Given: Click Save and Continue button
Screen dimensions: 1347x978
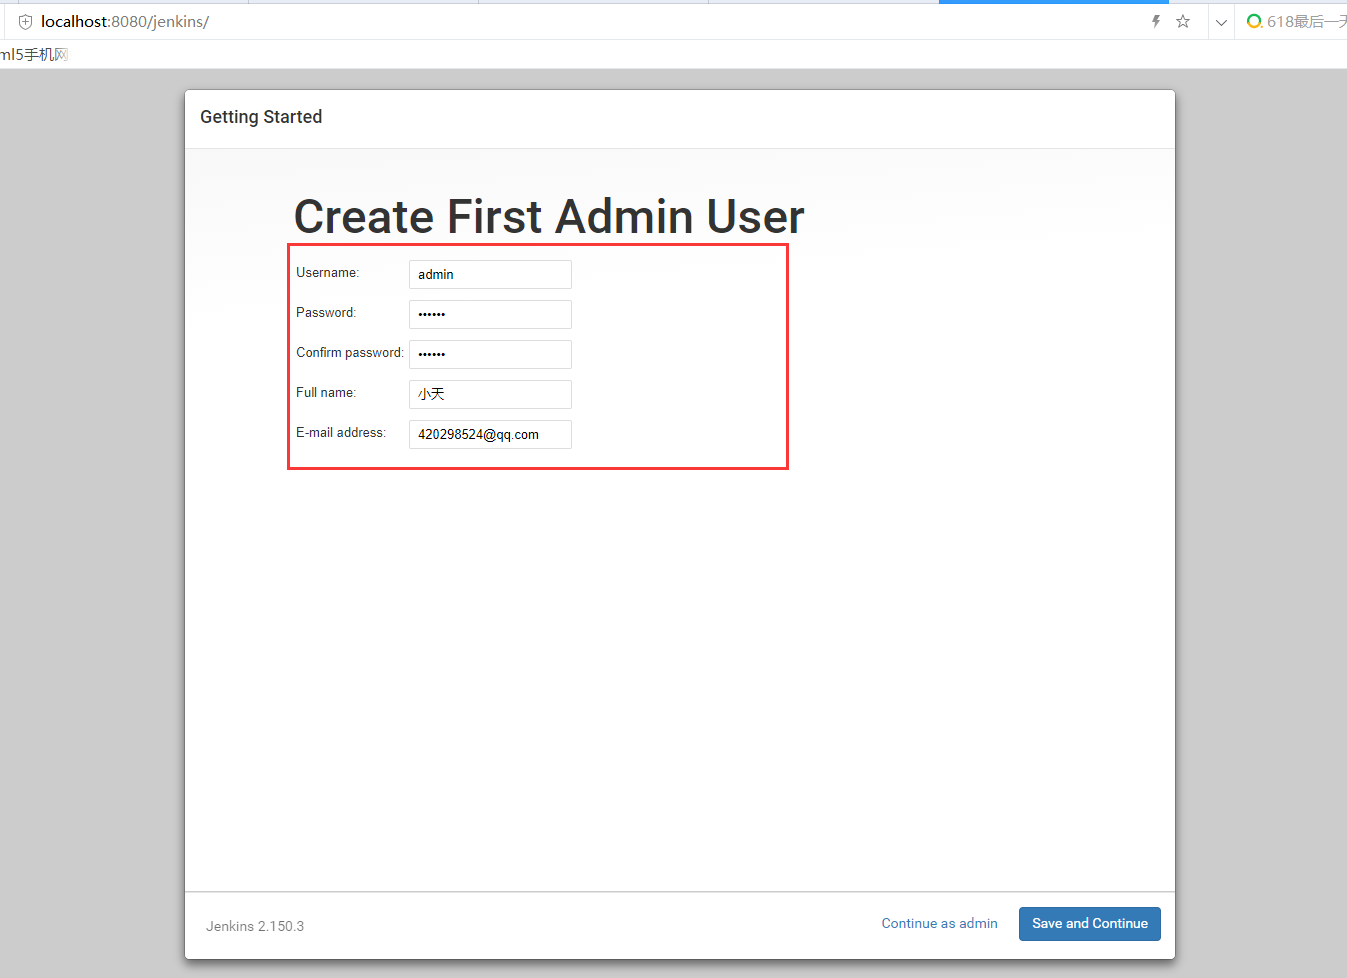Looking at the screenshot, I should point(1089,924).
